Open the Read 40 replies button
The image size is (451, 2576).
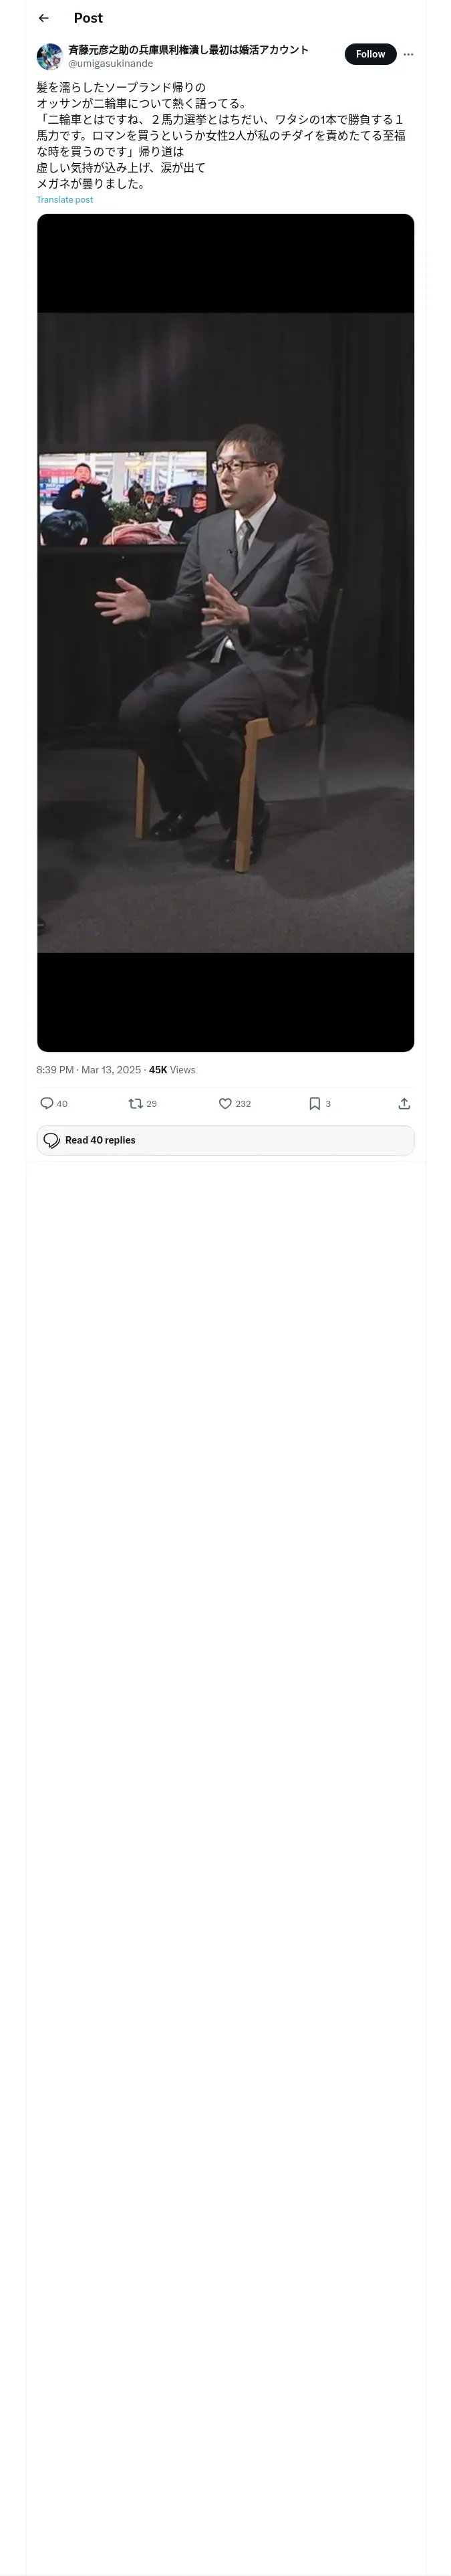tap(225, 1140)
